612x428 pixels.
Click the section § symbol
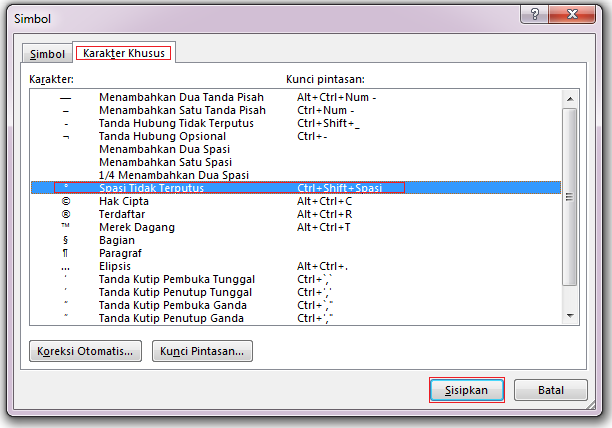[x=66, y=240]
